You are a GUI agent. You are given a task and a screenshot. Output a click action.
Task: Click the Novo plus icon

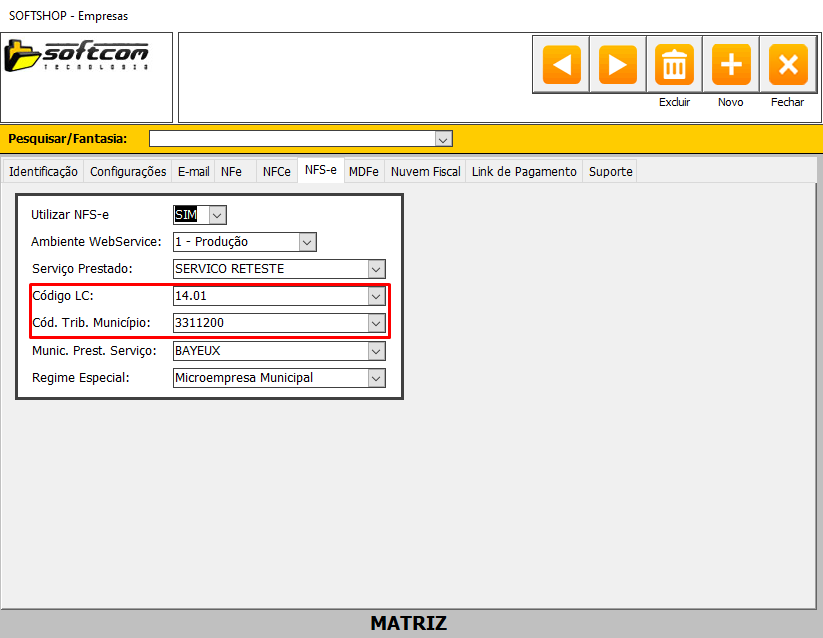pos(731,65)
